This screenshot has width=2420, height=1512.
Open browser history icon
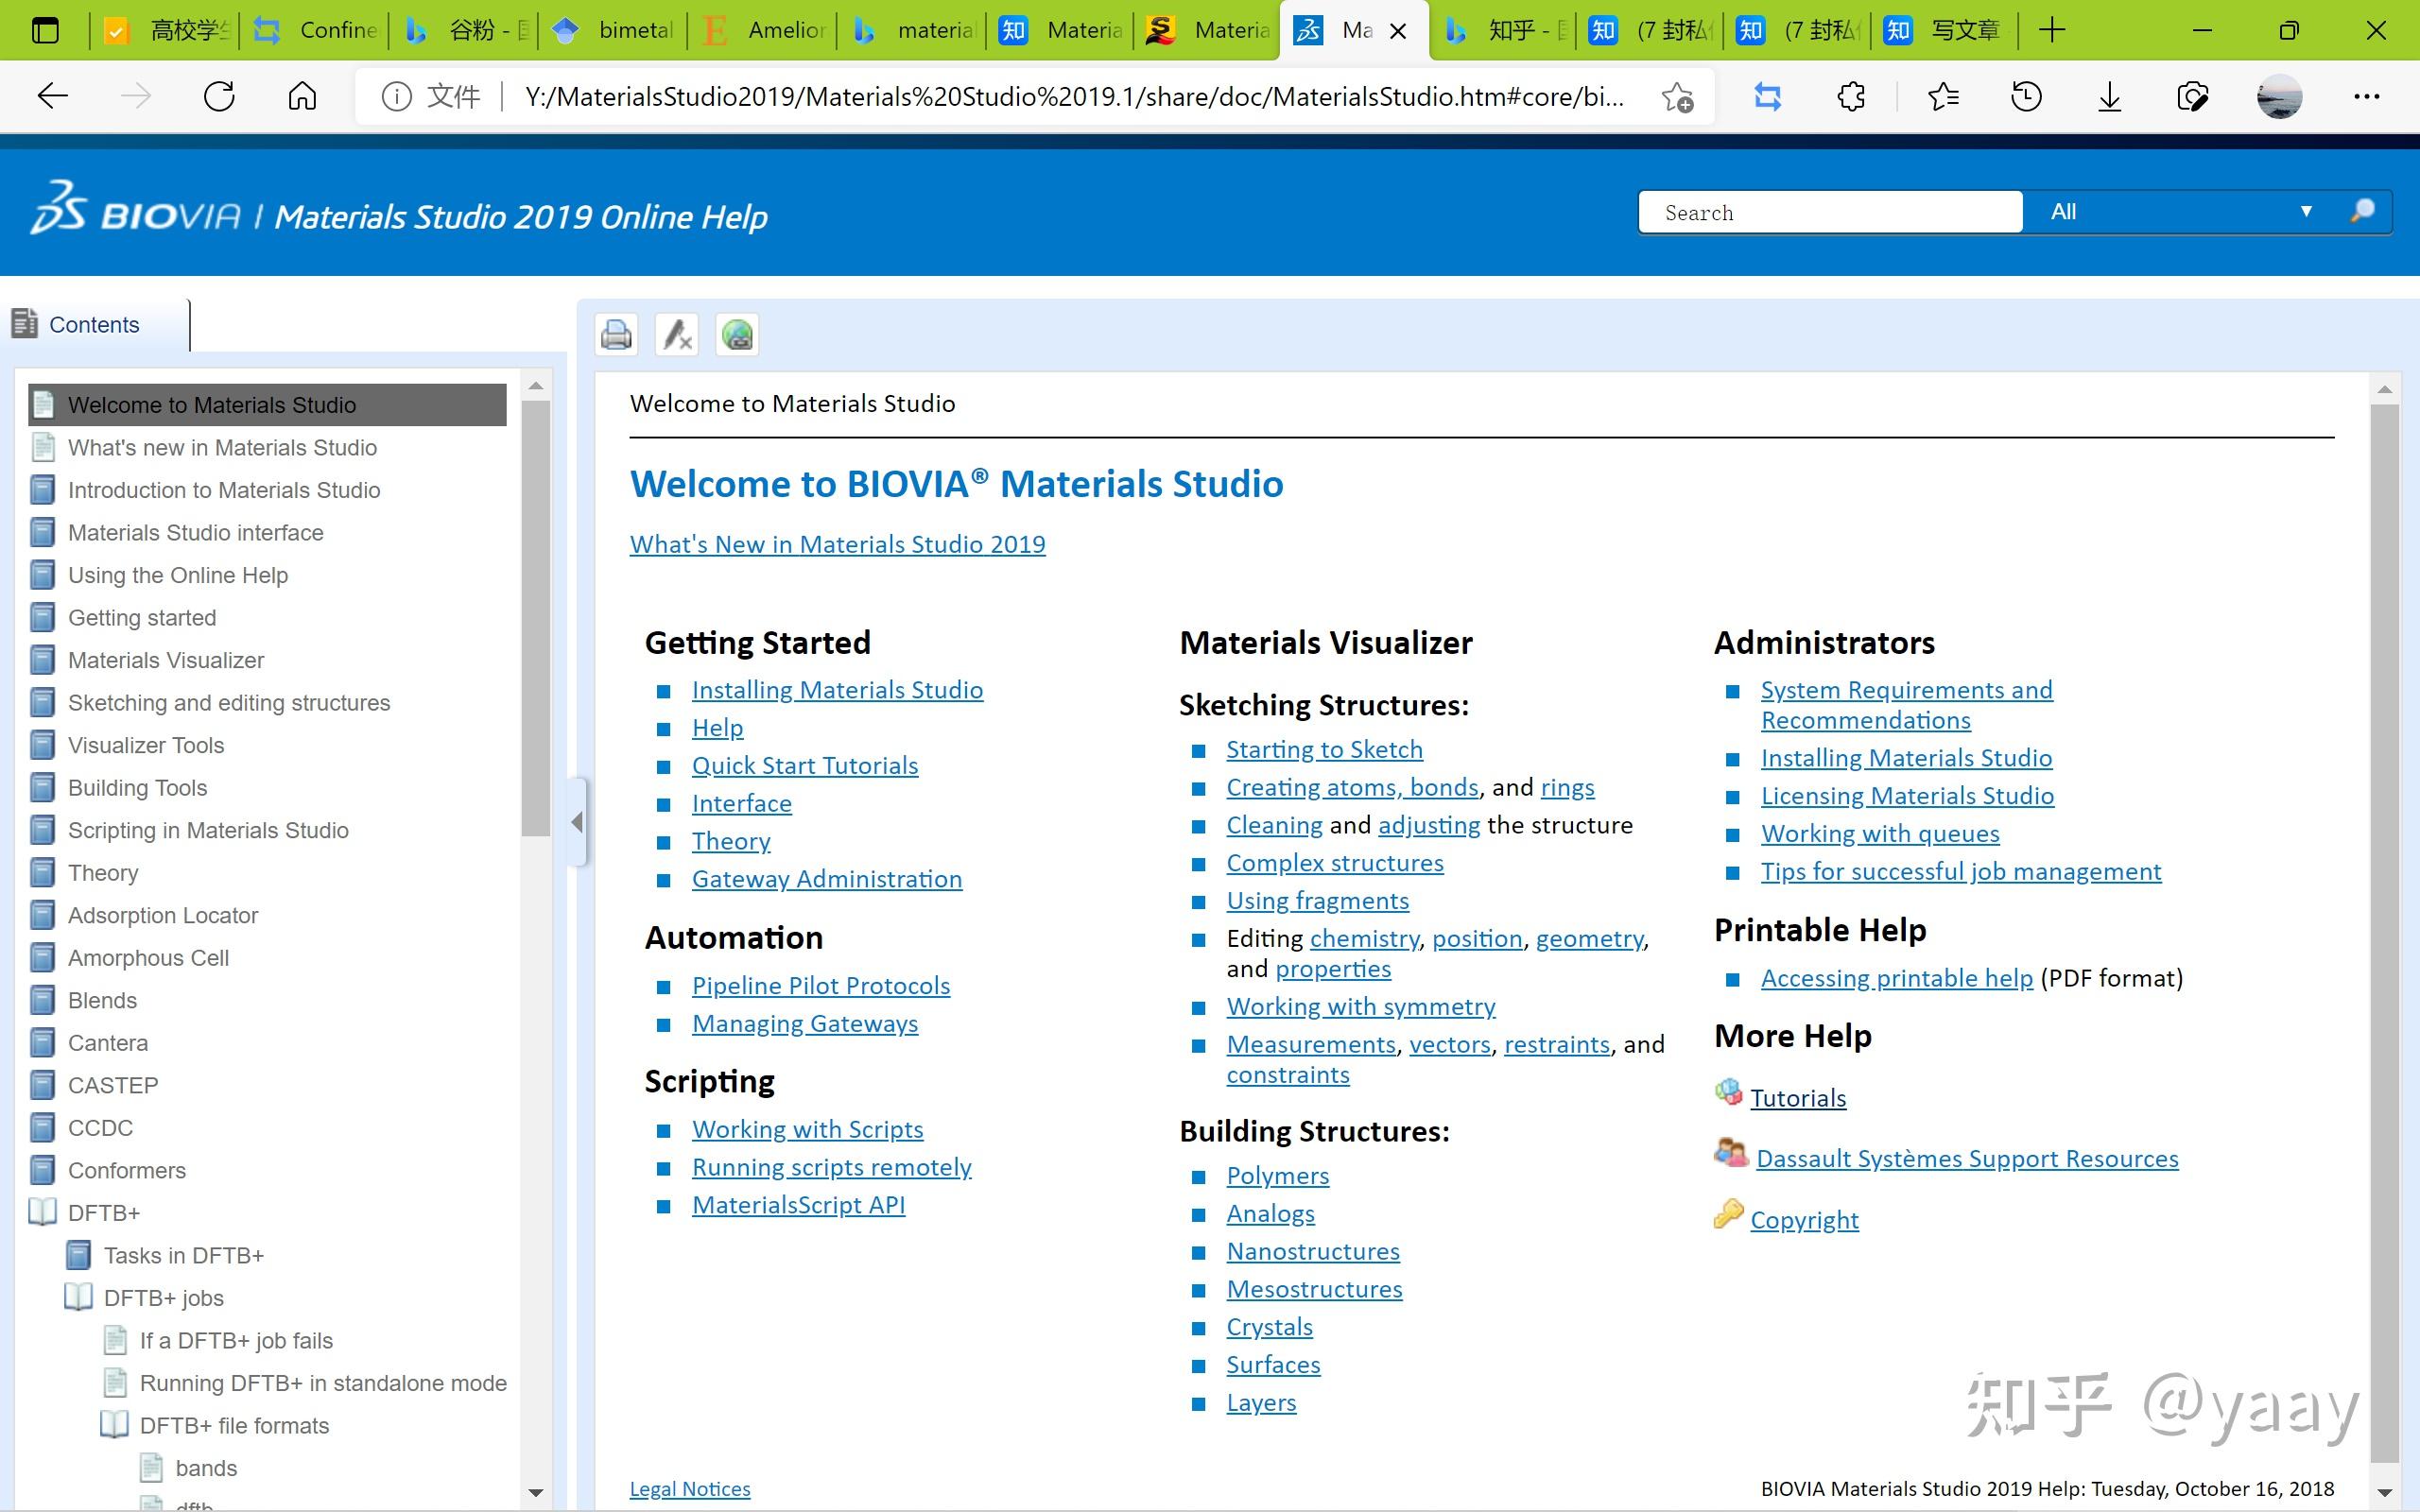(x=2026, y=97)
